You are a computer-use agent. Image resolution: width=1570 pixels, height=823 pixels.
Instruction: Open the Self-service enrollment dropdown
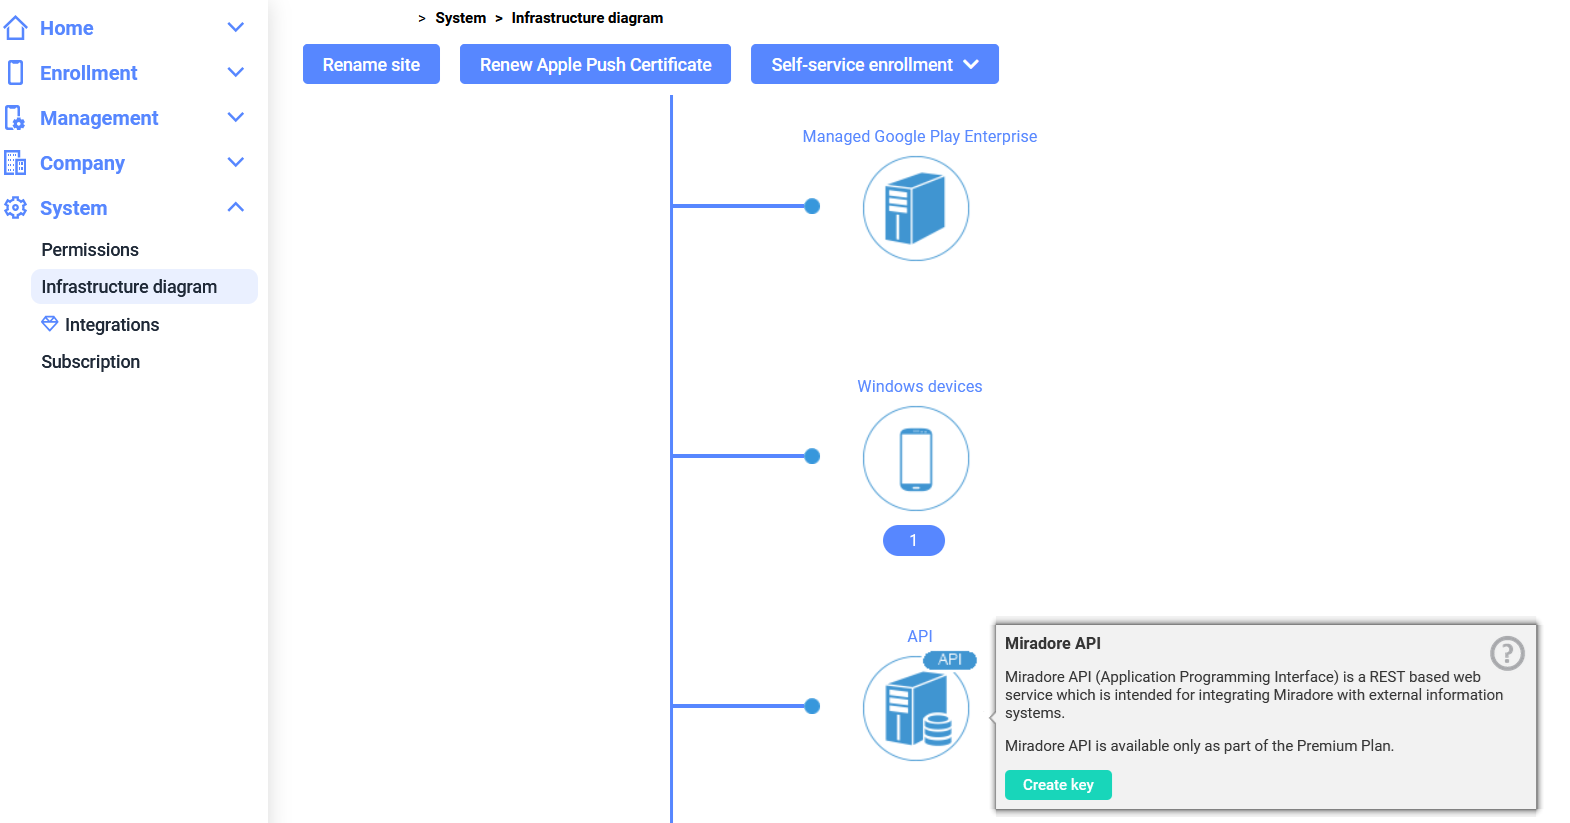coord(875,64)
